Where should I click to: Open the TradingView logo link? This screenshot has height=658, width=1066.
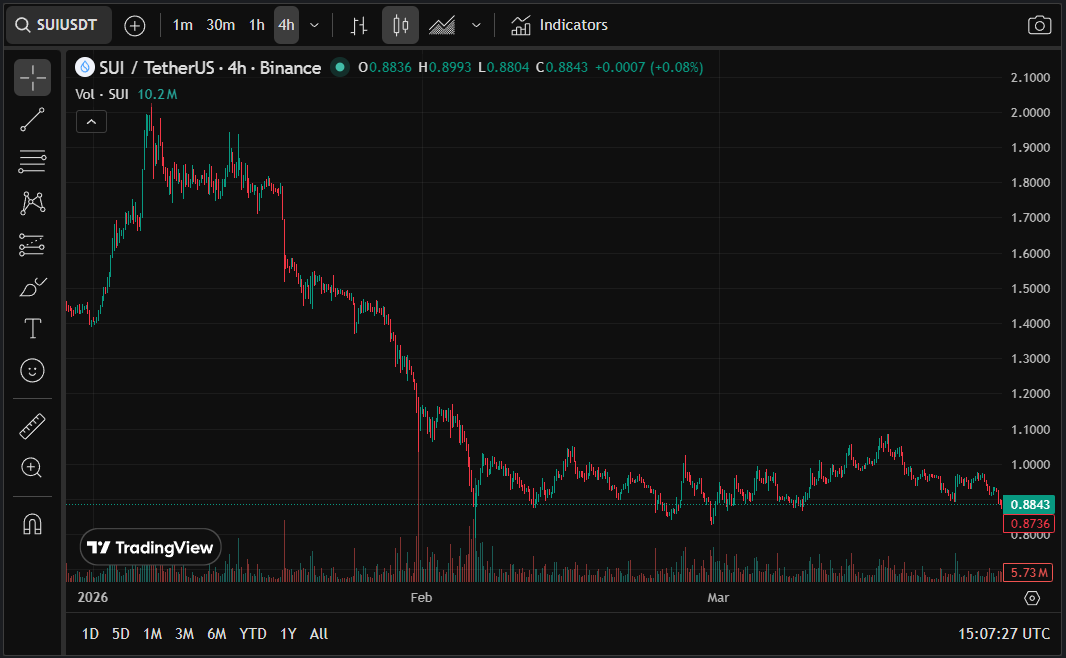click(x=150, y=547)
